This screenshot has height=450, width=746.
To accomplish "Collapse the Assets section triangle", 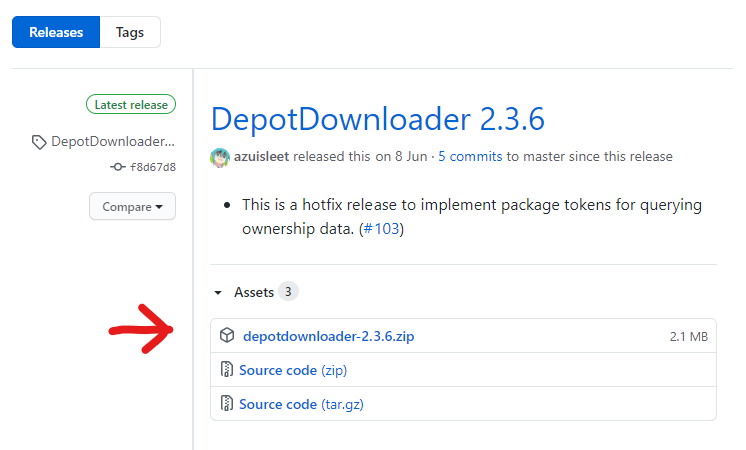I will pyautogui.click(x=218, y=293).
